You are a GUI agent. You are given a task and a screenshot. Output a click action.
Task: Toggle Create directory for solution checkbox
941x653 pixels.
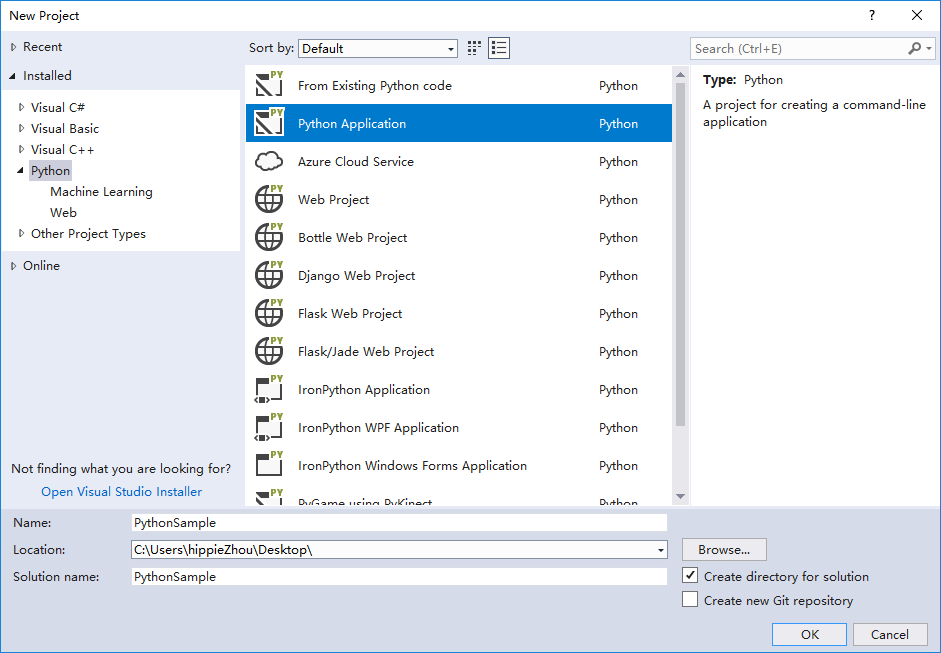pos(690,576)
